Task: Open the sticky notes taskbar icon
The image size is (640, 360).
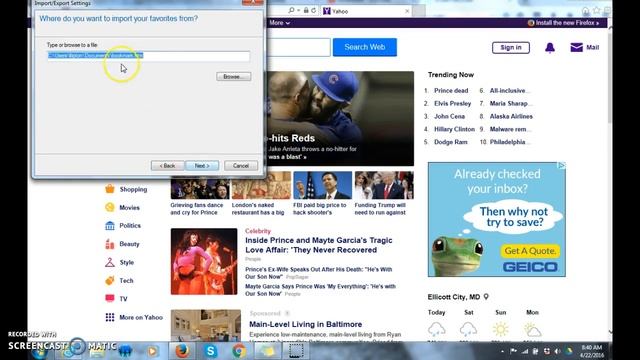Action: click(x=268, y=351)
